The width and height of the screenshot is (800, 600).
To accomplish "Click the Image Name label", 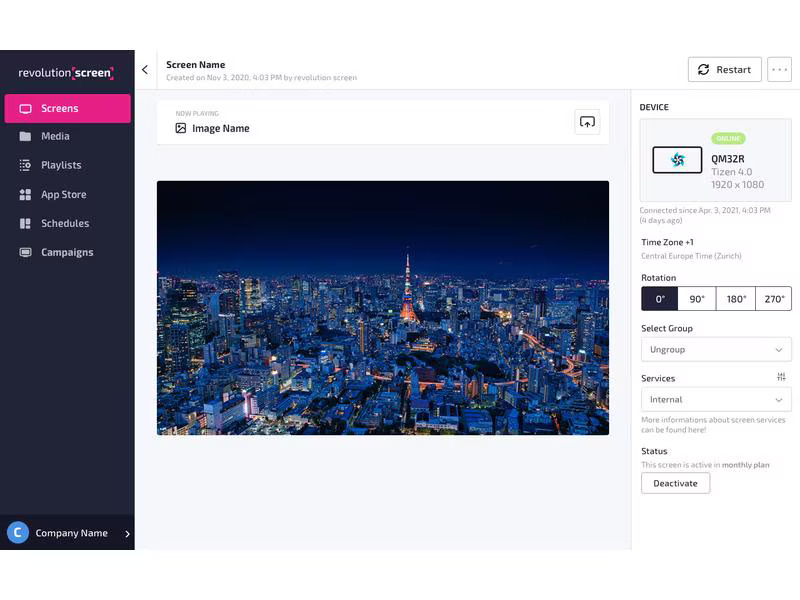I will click(x=221, y=129).
